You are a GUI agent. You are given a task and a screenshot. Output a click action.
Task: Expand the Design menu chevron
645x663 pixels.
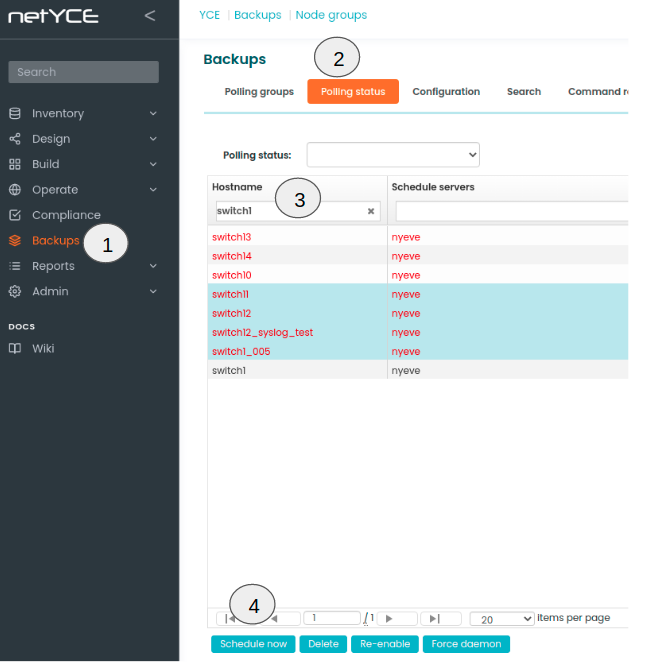point(153,139)
